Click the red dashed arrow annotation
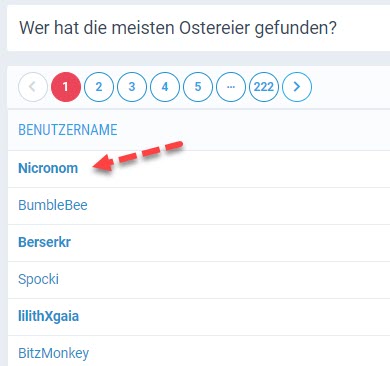390x366 pixels. point(138,155)
